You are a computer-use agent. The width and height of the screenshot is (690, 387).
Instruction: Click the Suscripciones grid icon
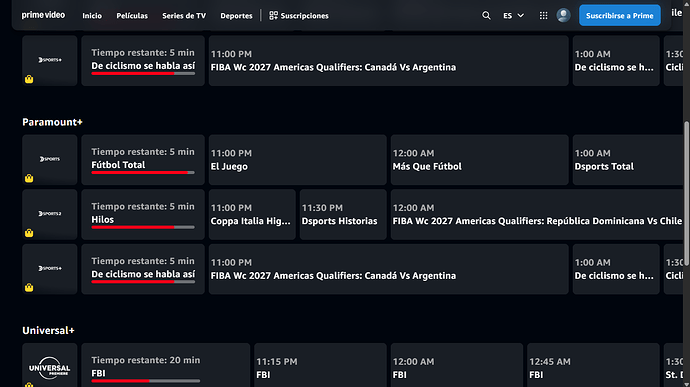(x=273, y=15)
